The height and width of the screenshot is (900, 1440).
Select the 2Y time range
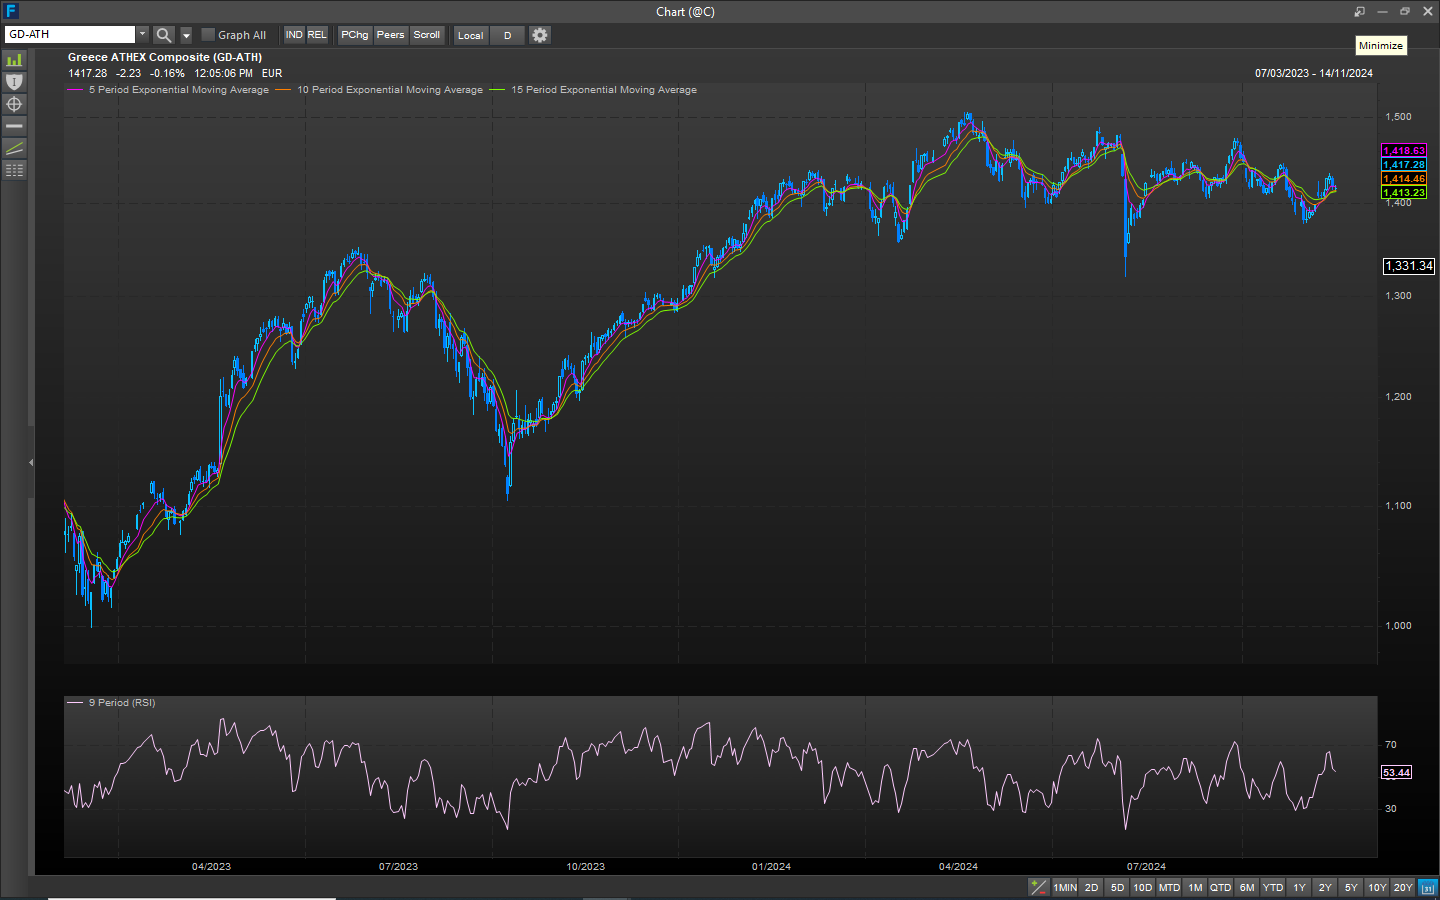point(1325,887)
